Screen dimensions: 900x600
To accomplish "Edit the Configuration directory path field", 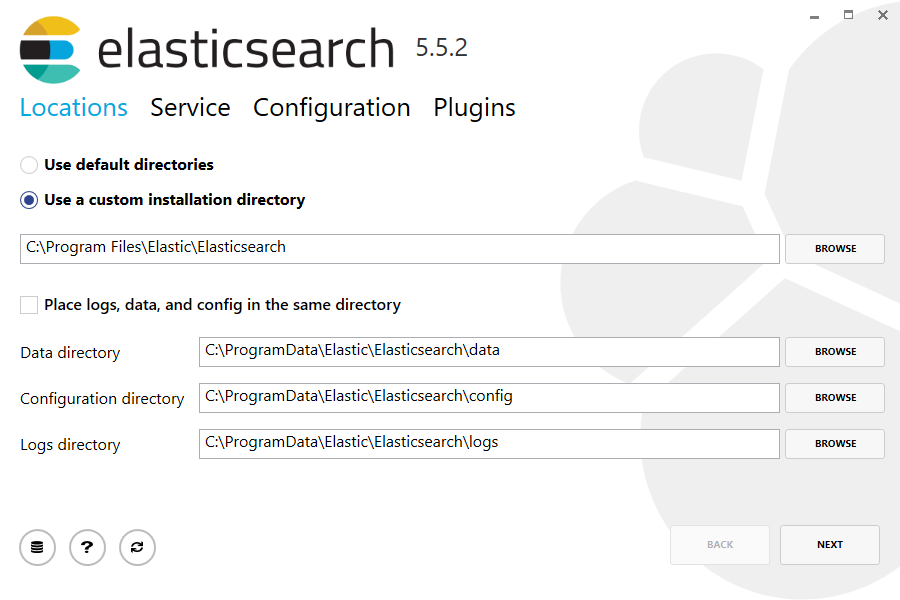I will pyautogui.click(x=489, y=398).
